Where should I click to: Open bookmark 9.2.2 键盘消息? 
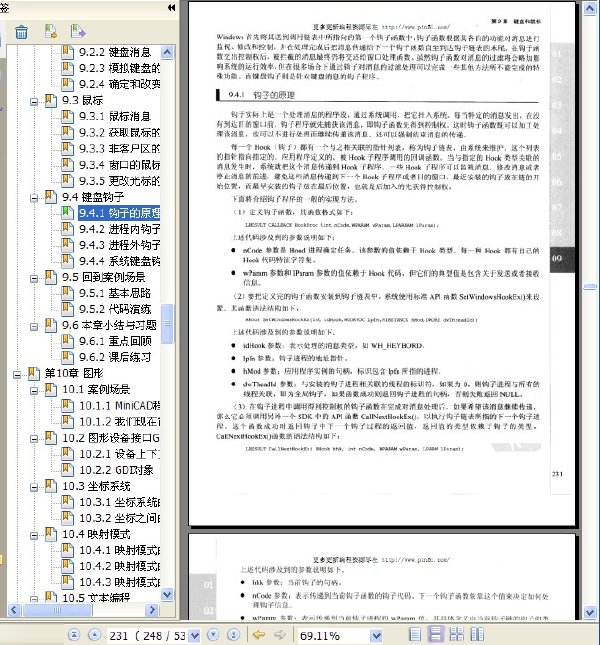pyautogui.click(x=115, y=52)
